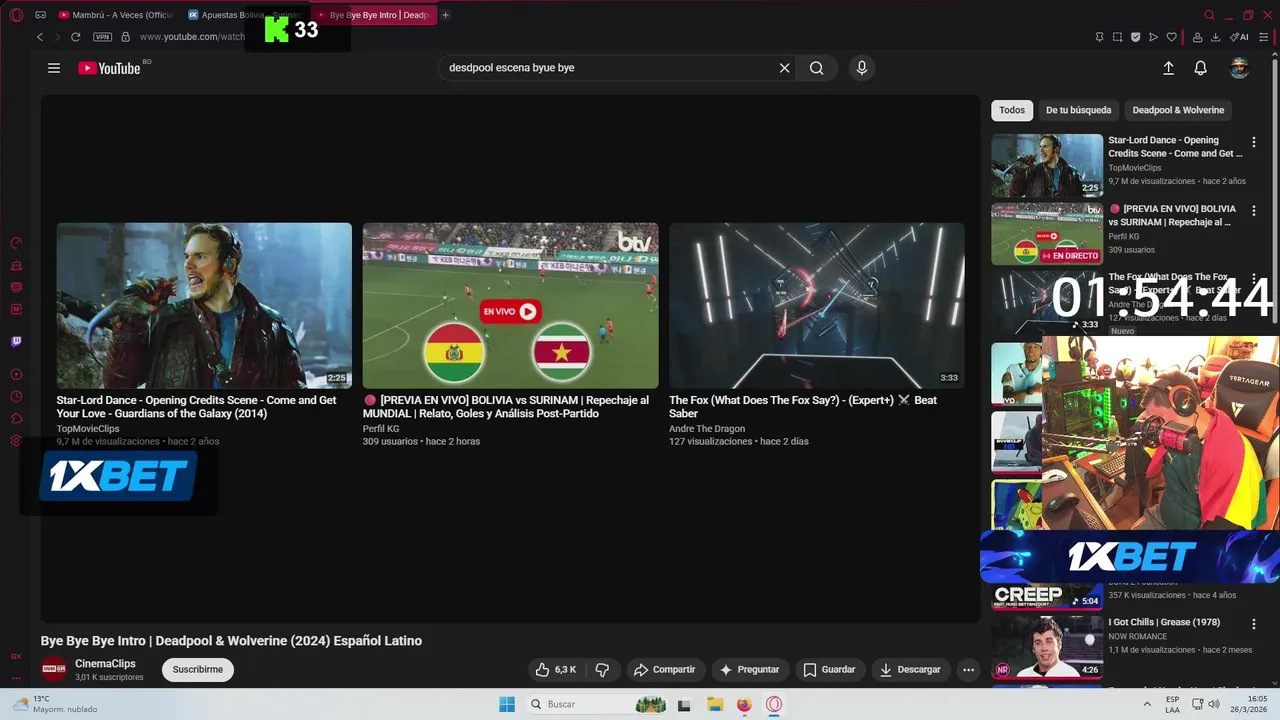Play the Star-Lord Dance endscreen thumbnail

pyautogui.click(x=204, y=305)
